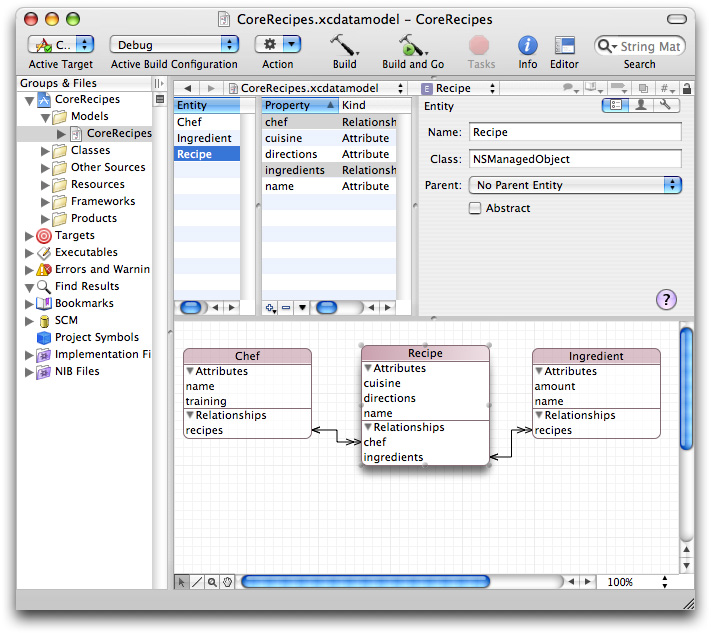Select the Chef entity in list
Viewport: 711px width, 634px height.
point(207,122)
